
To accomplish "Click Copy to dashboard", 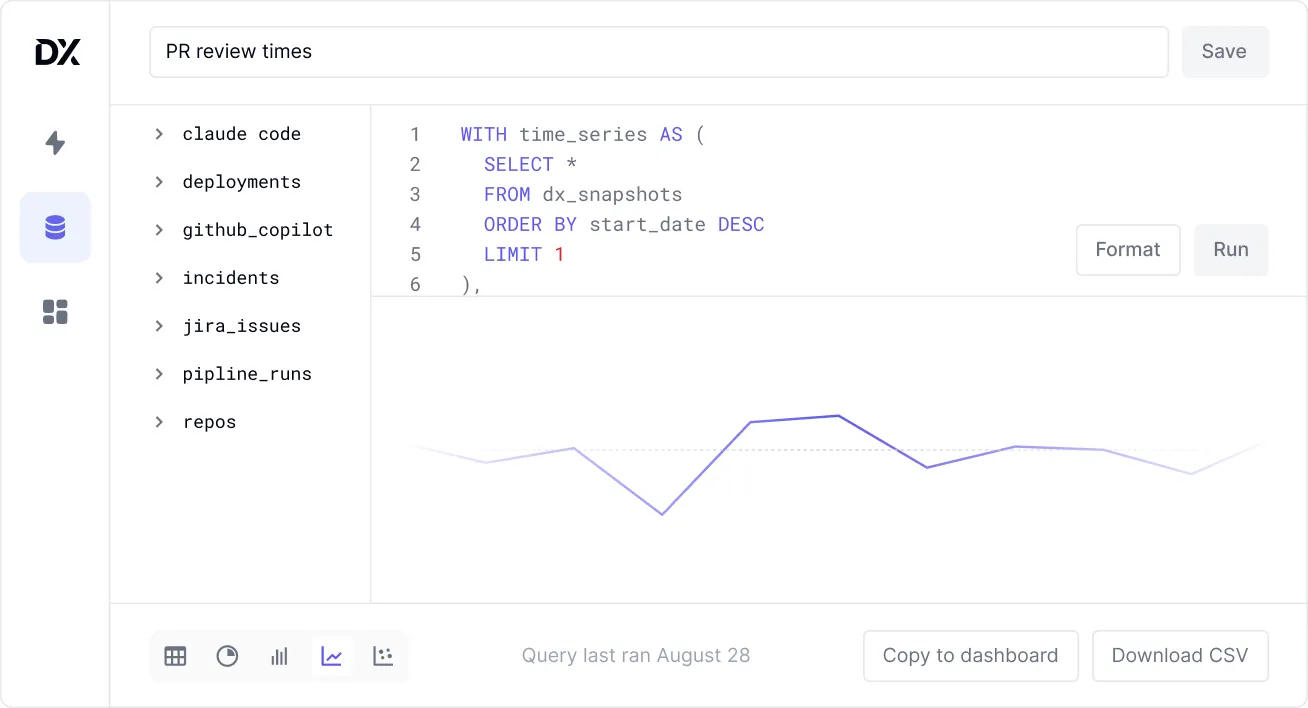I will [970, 656].
